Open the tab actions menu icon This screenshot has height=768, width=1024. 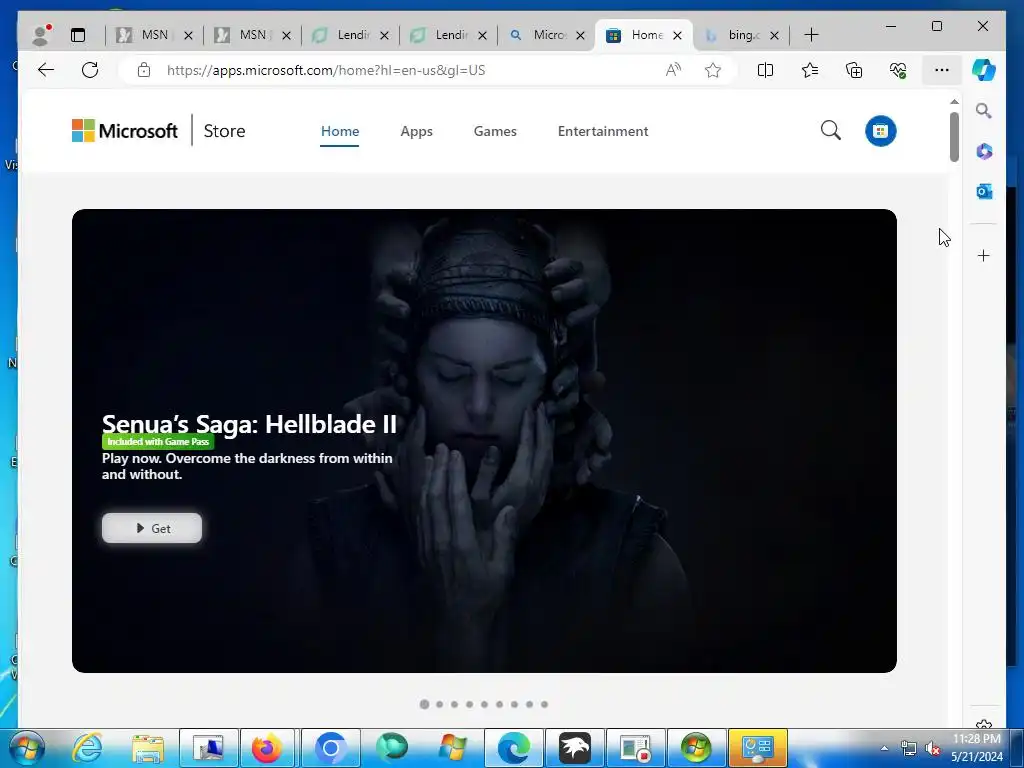78,35
